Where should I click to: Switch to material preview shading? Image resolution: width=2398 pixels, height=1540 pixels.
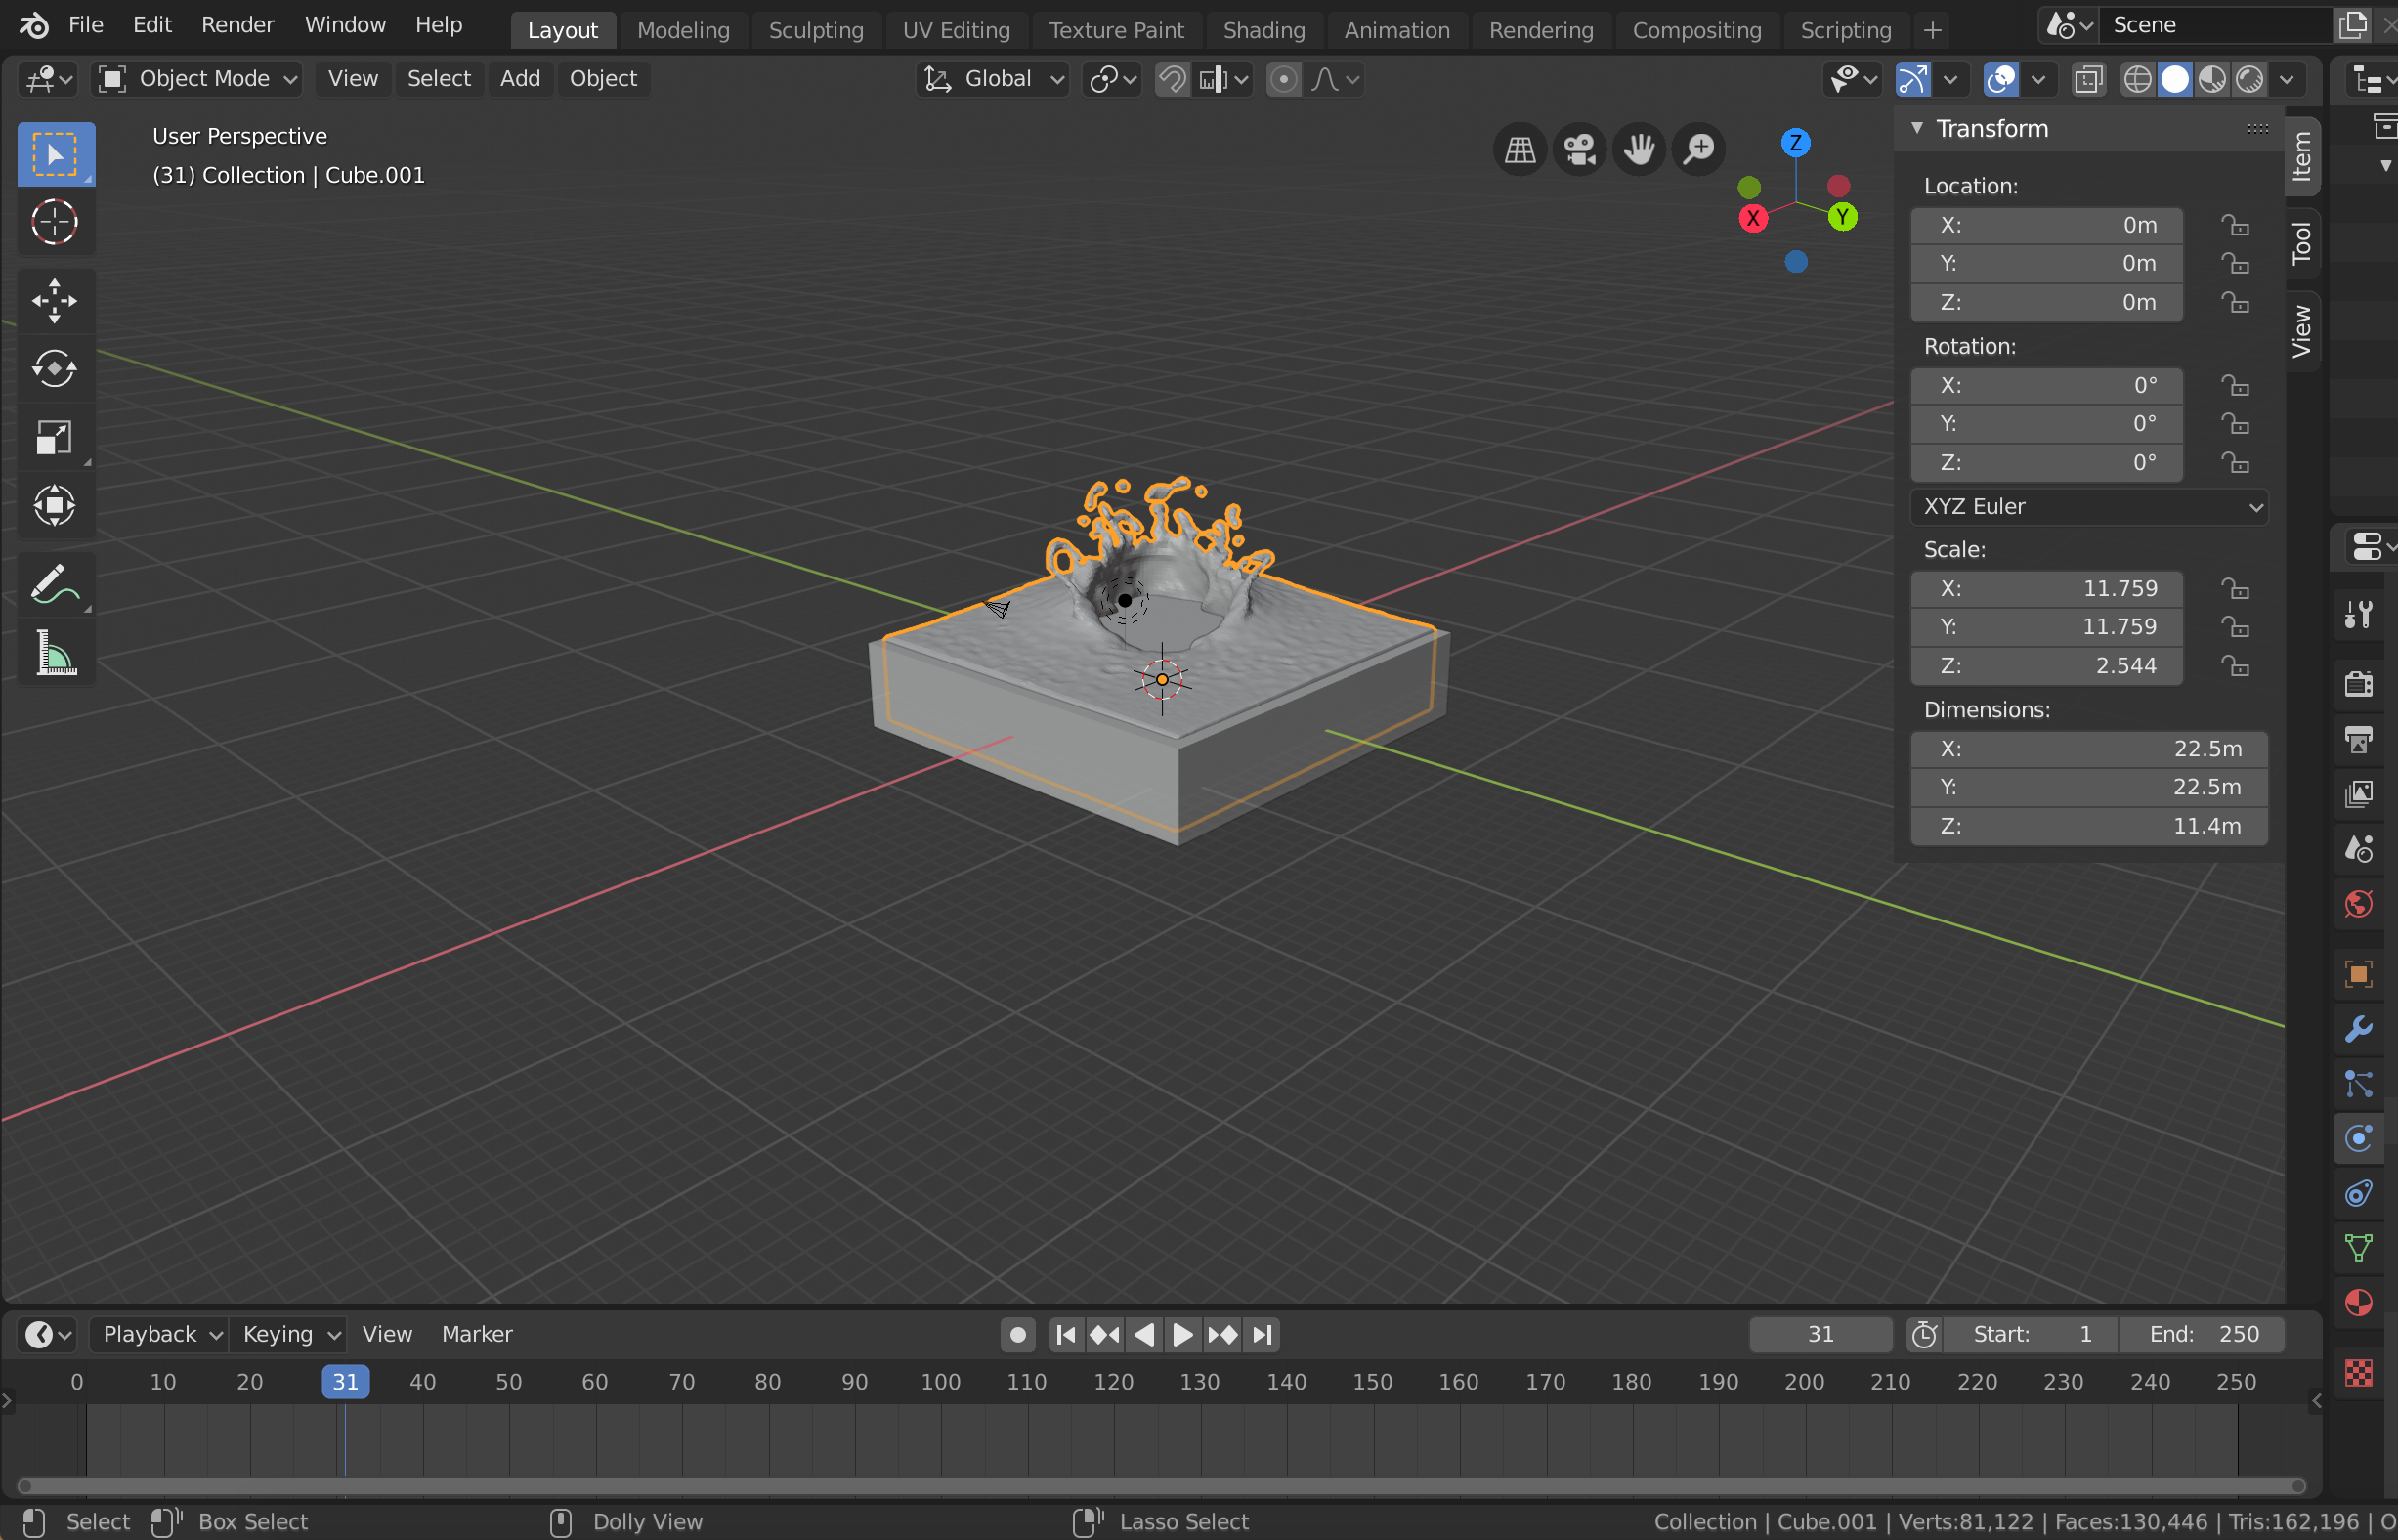2212,79
